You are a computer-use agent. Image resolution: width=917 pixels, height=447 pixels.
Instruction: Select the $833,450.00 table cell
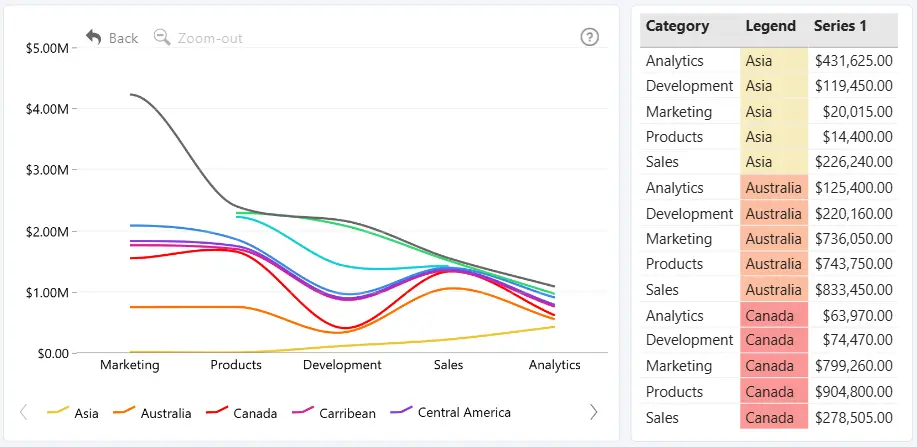point(854,290)
